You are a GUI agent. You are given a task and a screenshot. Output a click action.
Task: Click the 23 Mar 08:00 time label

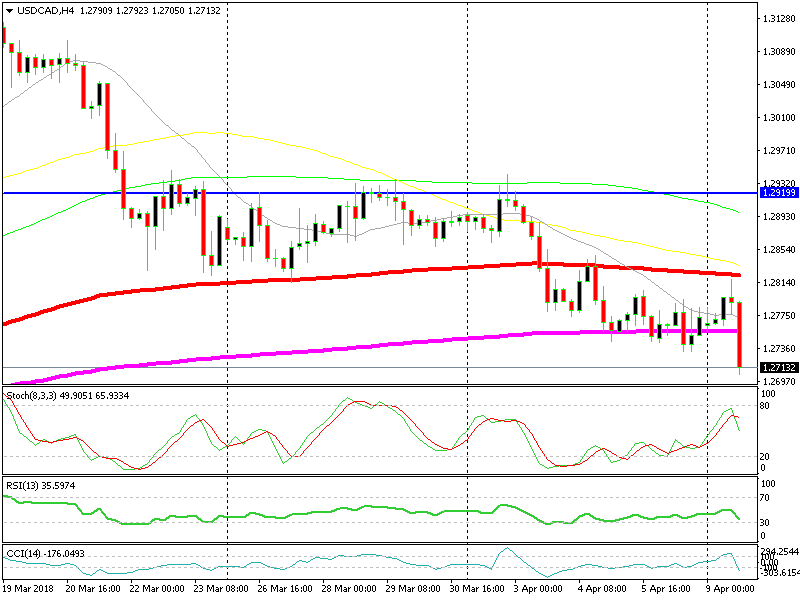(221, 588)
